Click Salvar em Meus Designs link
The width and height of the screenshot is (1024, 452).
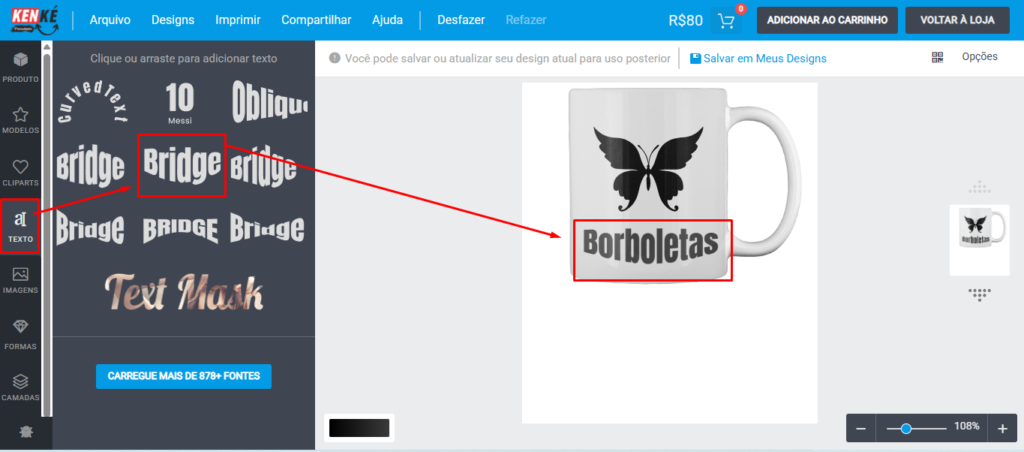click(x=758, y=59)
